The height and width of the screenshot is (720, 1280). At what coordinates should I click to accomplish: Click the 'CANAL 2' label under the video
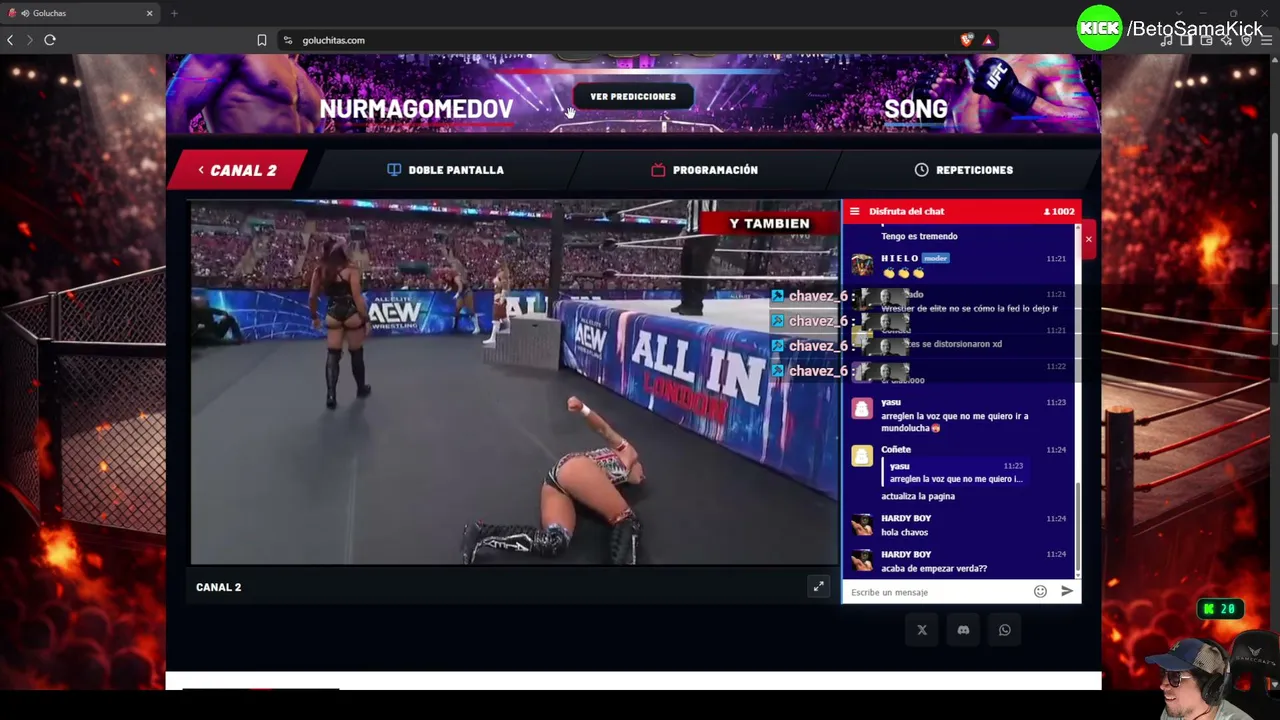pos(218,587)
